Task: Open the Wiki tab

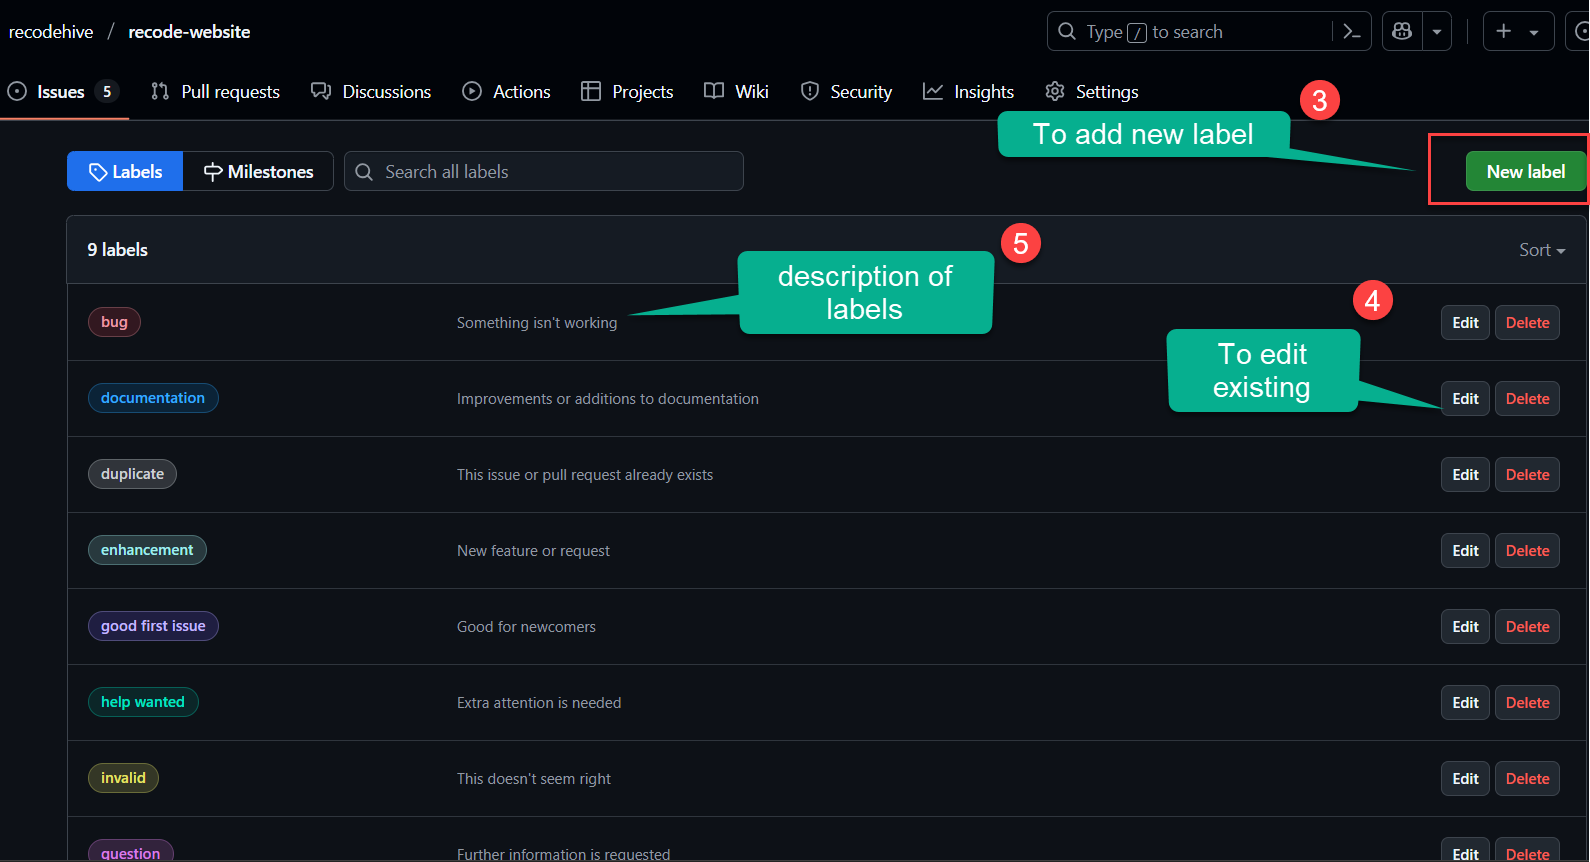Action: pos(736,92)
